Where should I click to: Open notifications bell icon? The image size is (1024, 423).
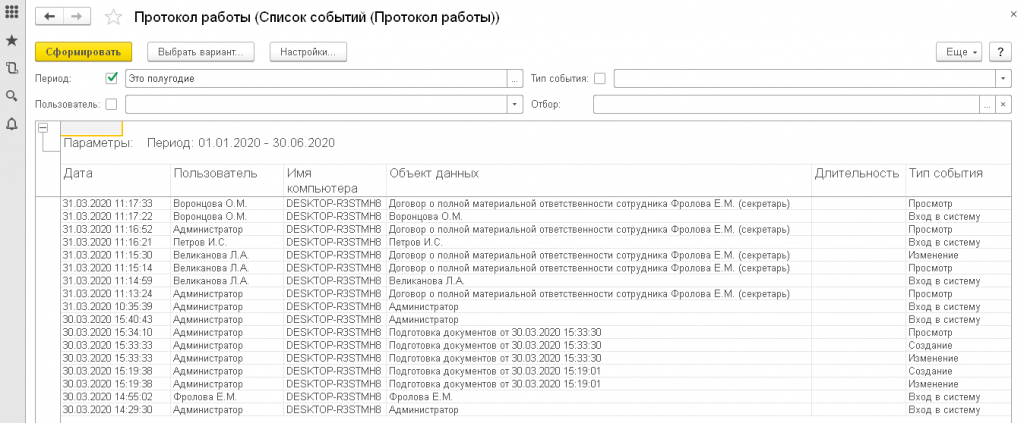[x=11, y=124]
